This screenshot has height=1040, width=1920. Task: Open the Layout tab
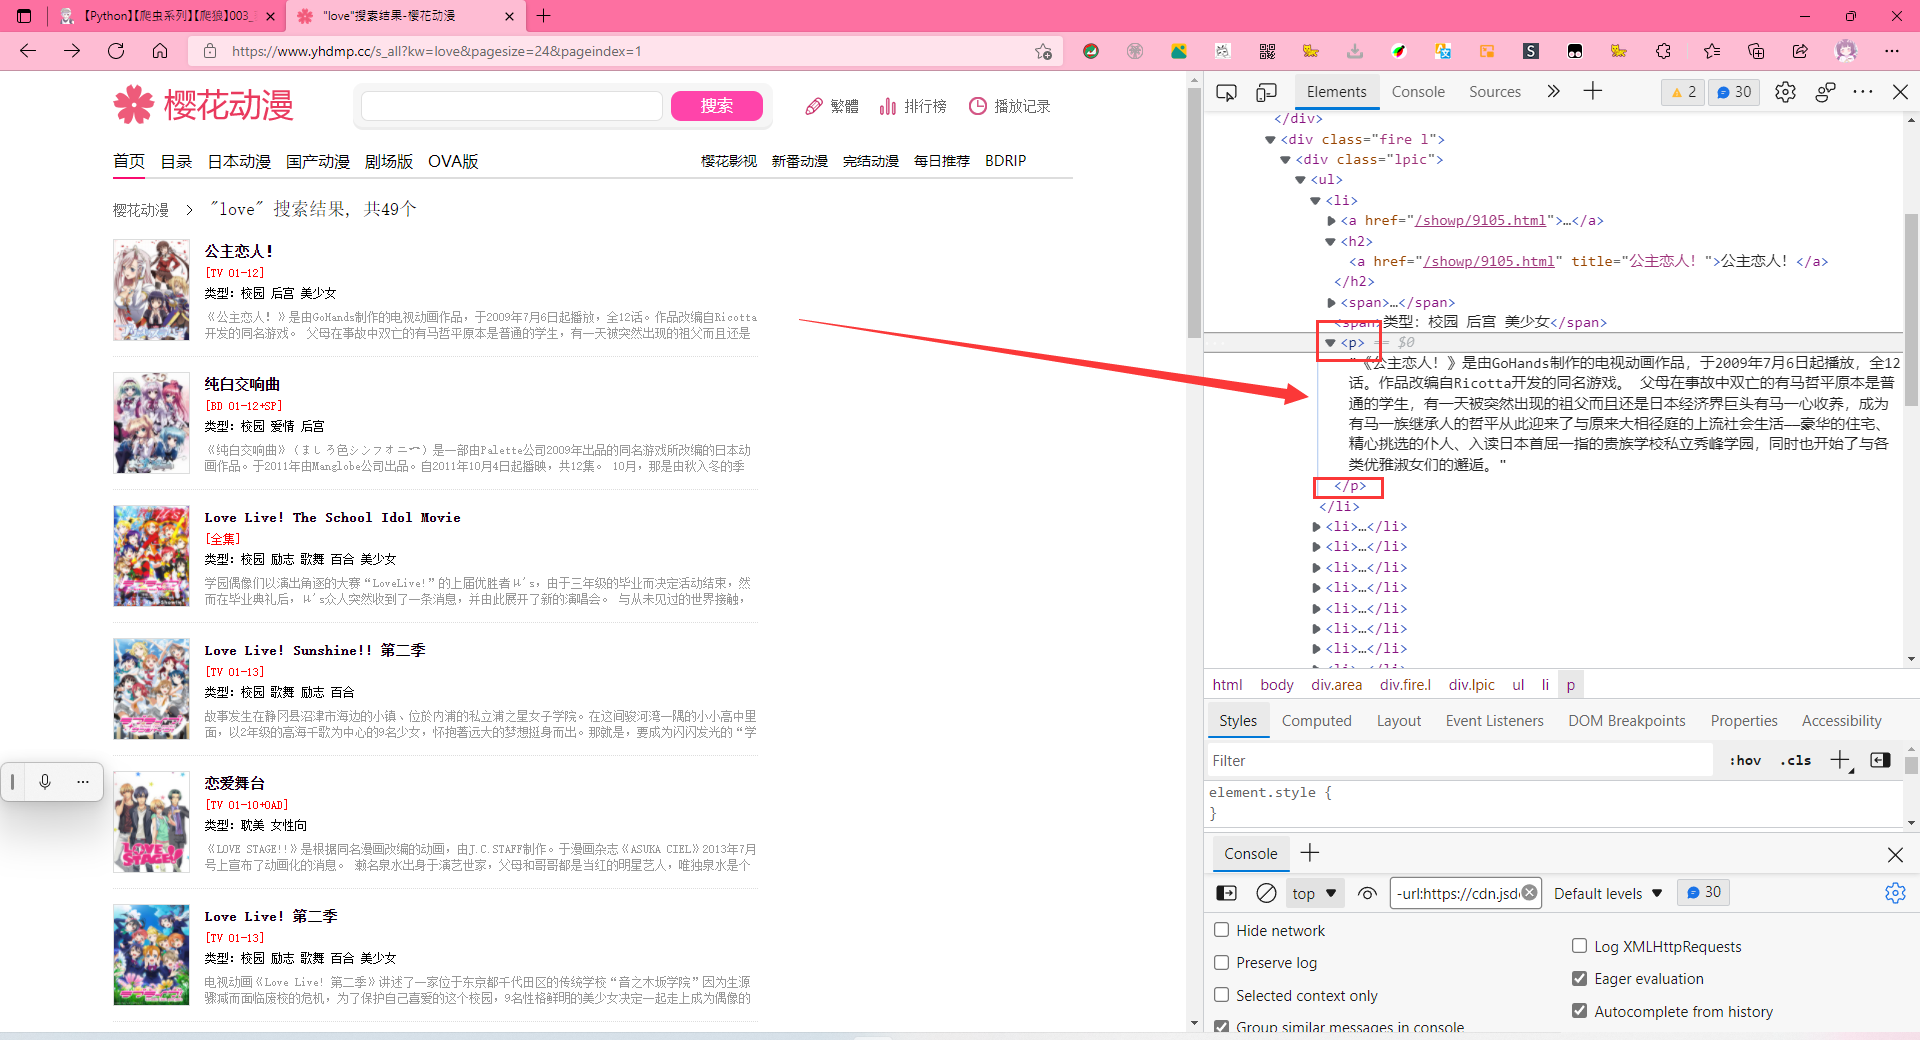(1398, 720)
